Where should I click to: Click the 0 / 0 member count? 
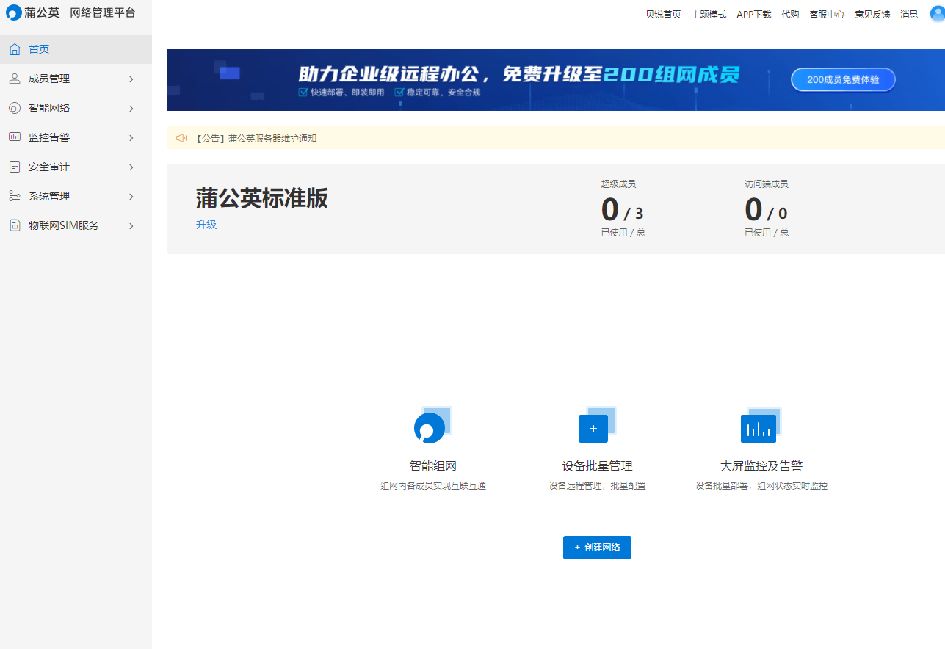pyautogui.click(x=765, y=210)
